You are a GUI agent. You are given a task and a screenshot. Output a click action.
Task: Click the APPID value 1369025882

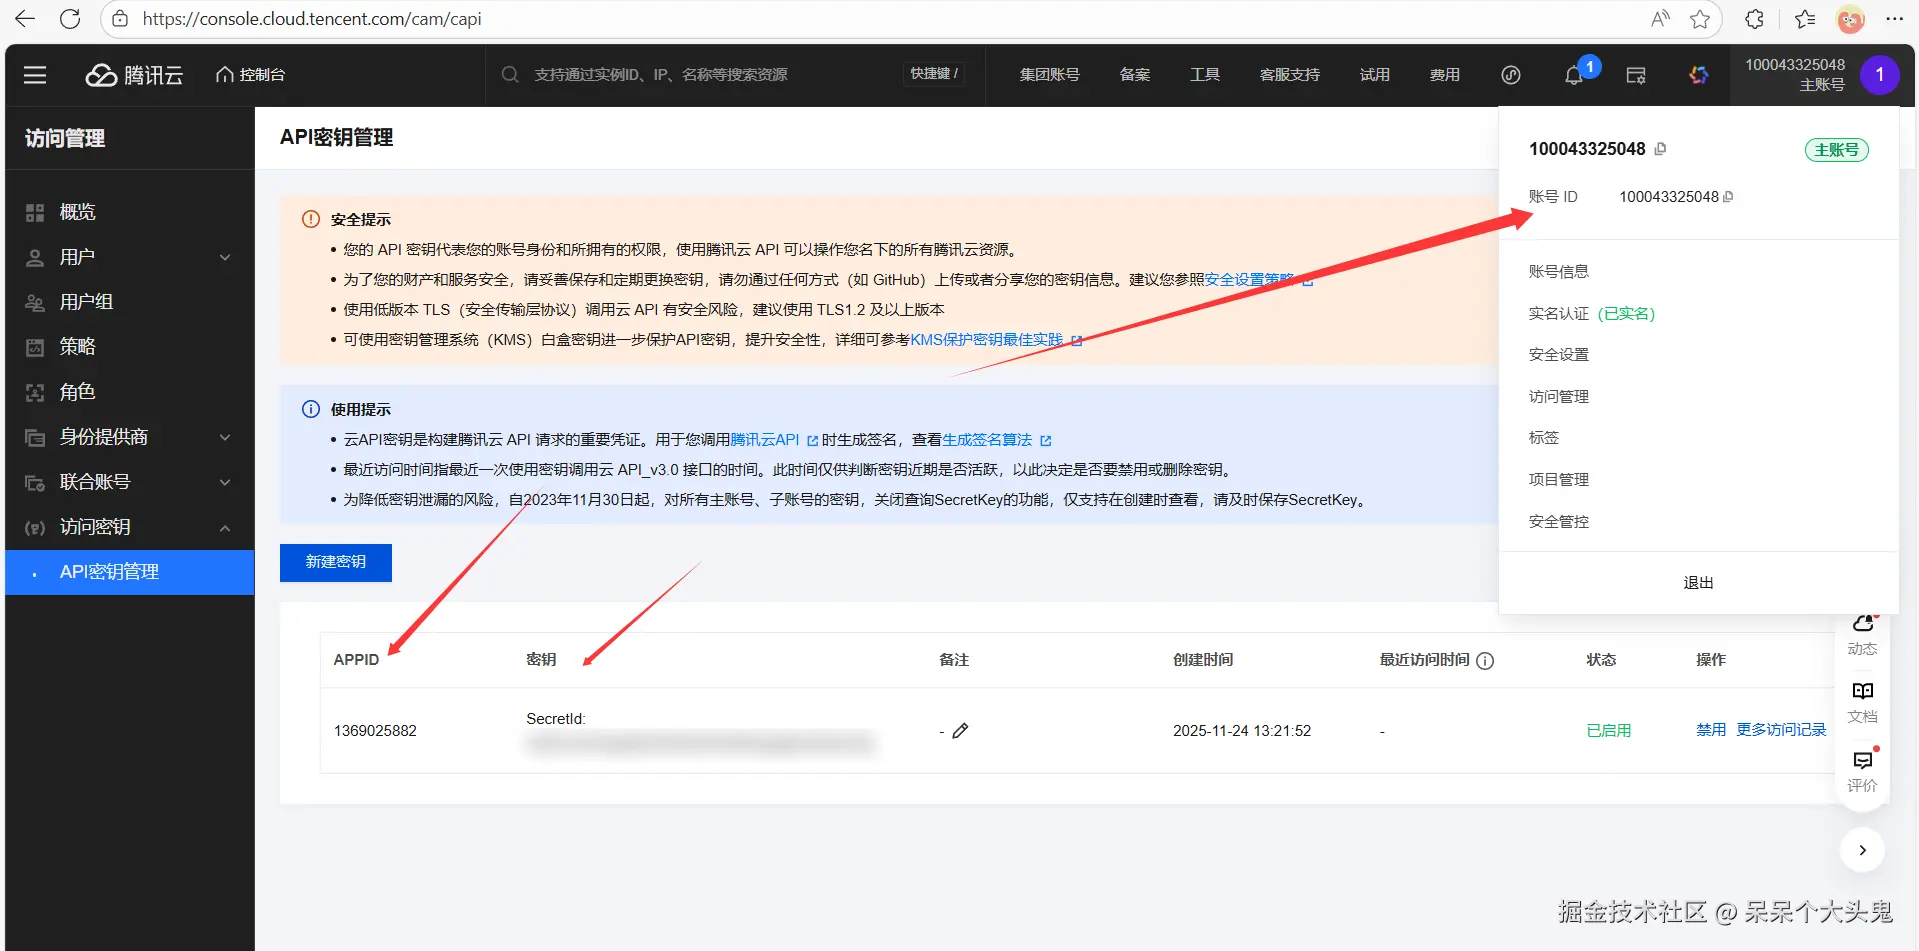coord(375,731)
